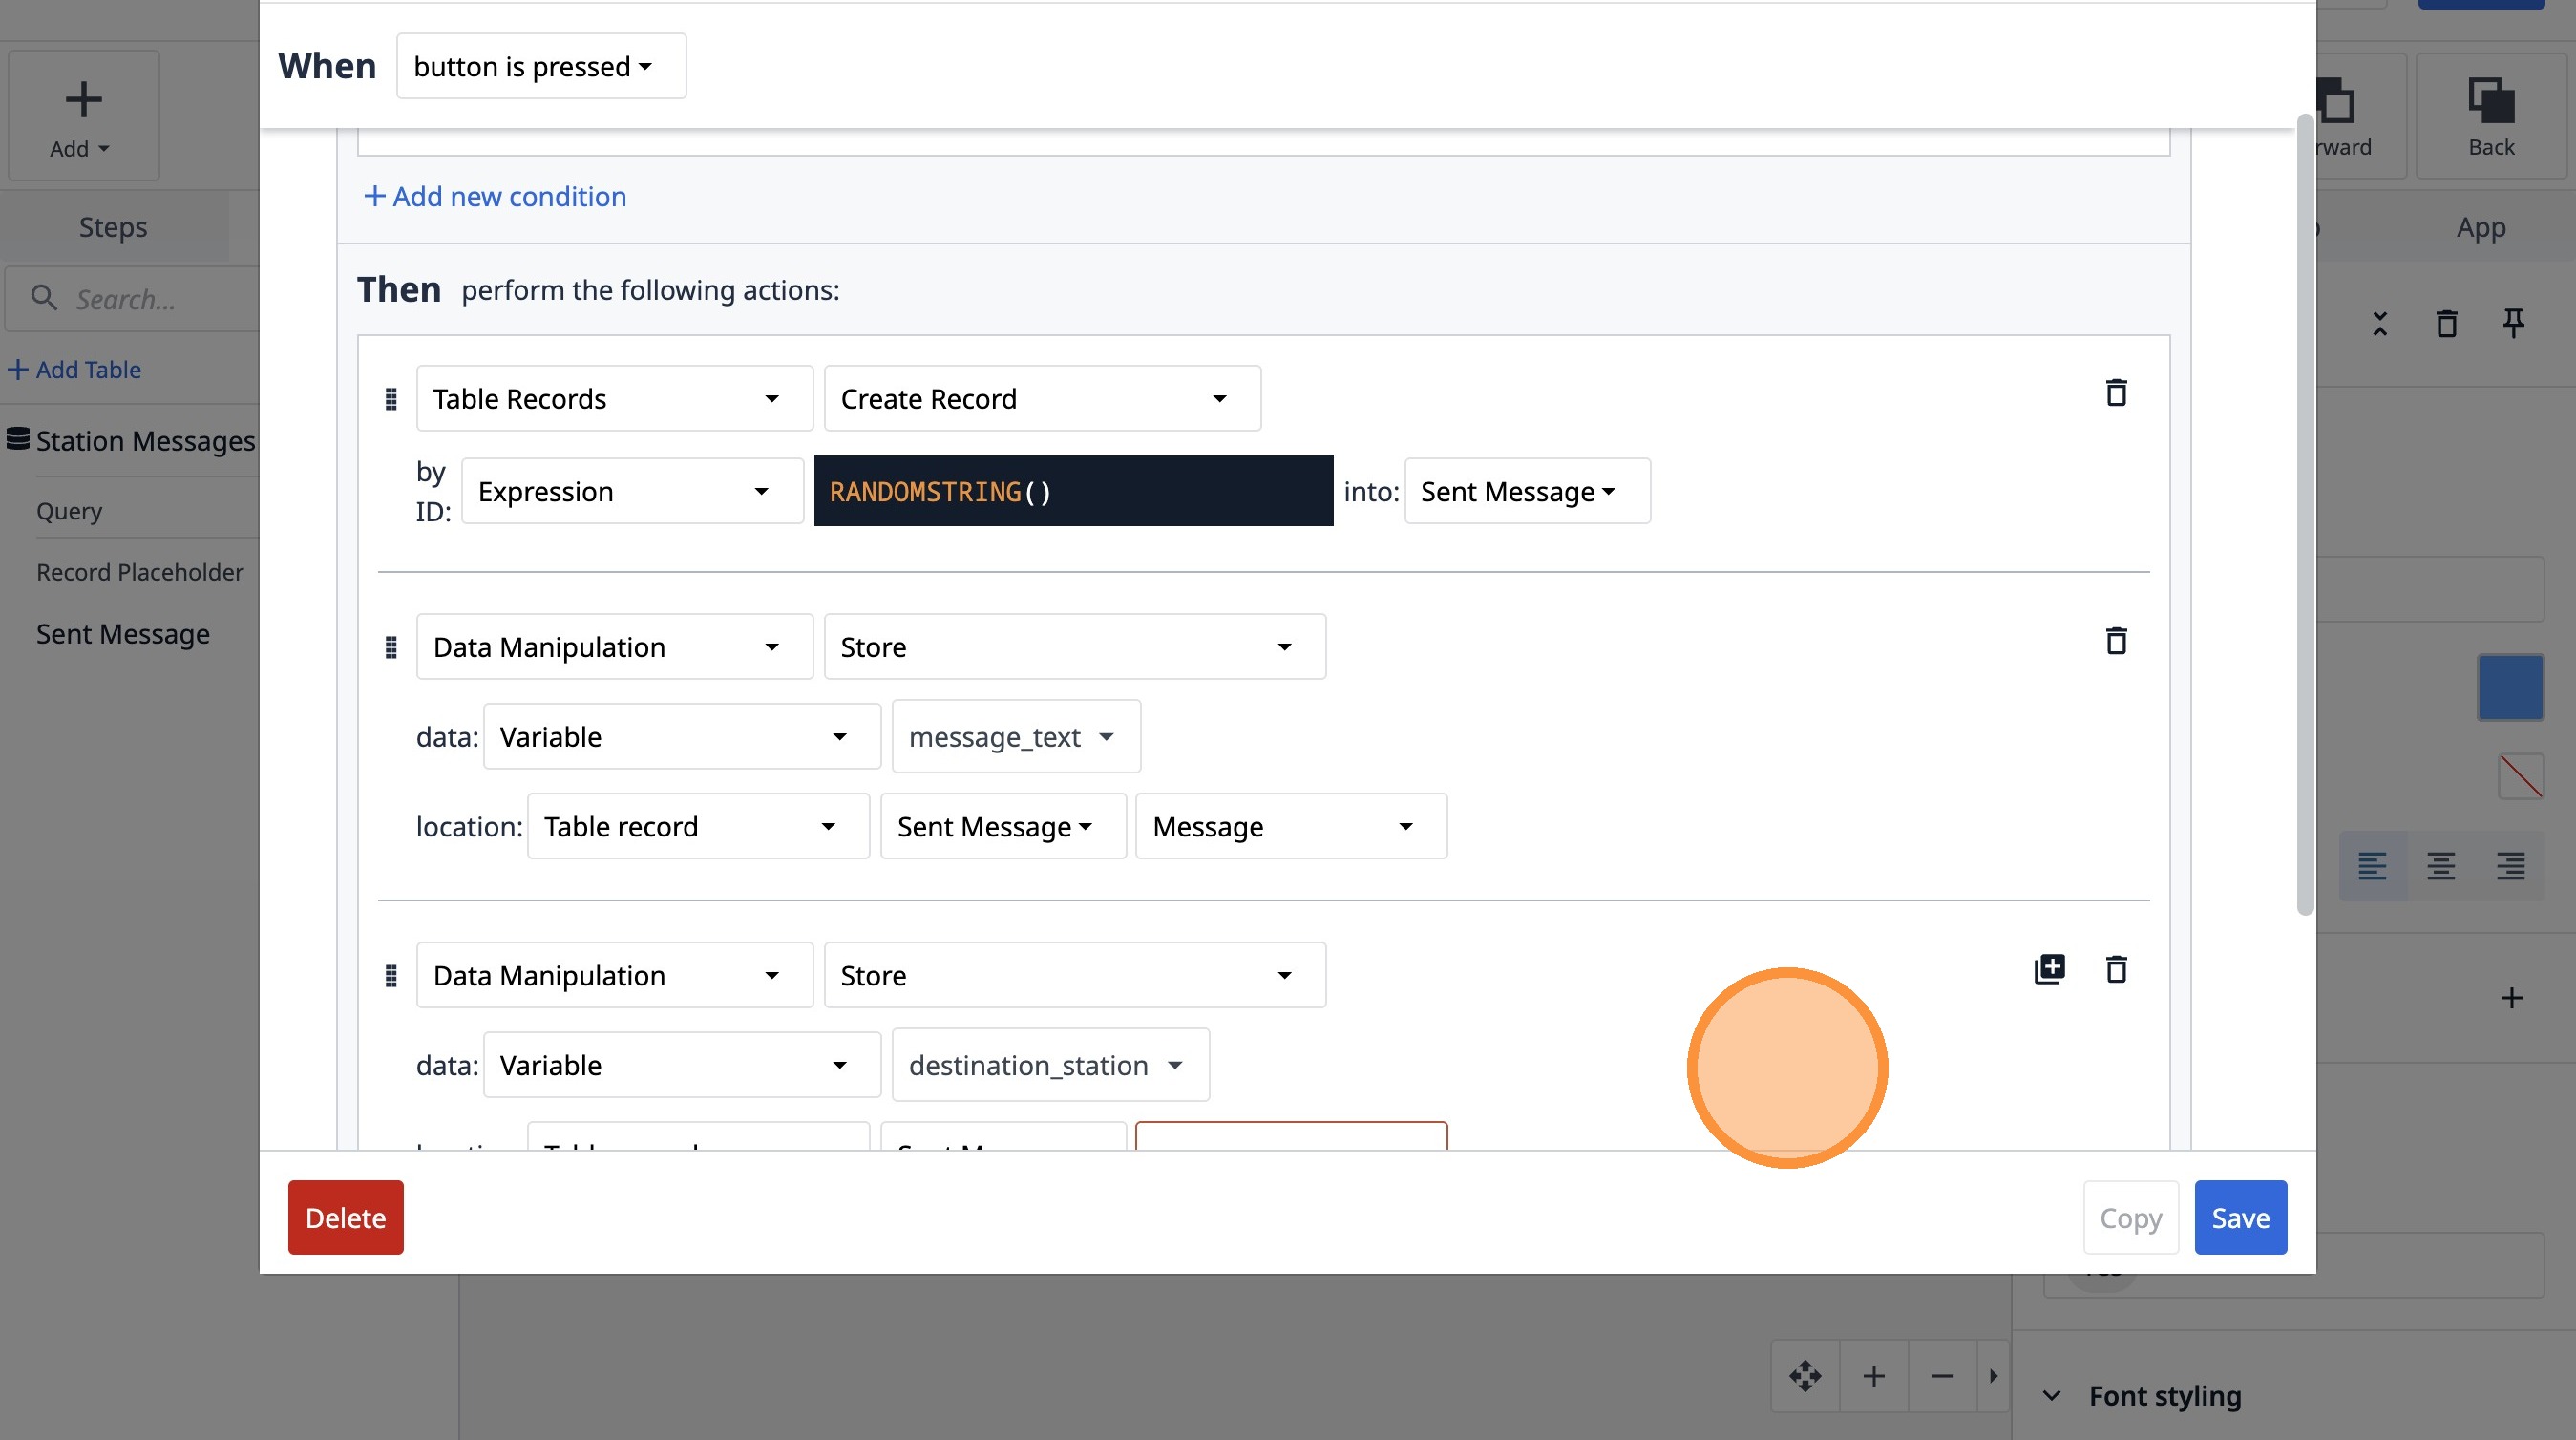Select the left text alignment toggle

point(2372,865)
